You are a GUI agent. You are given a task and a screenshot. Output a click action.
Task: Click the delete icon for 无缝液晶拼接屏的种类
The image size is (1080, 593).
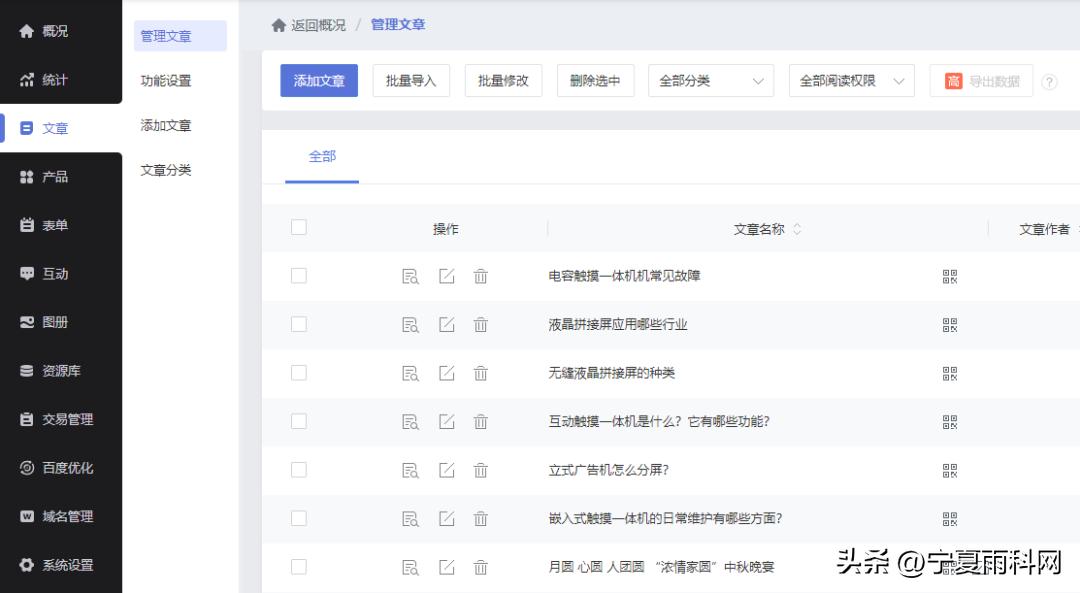click(481, 373)
